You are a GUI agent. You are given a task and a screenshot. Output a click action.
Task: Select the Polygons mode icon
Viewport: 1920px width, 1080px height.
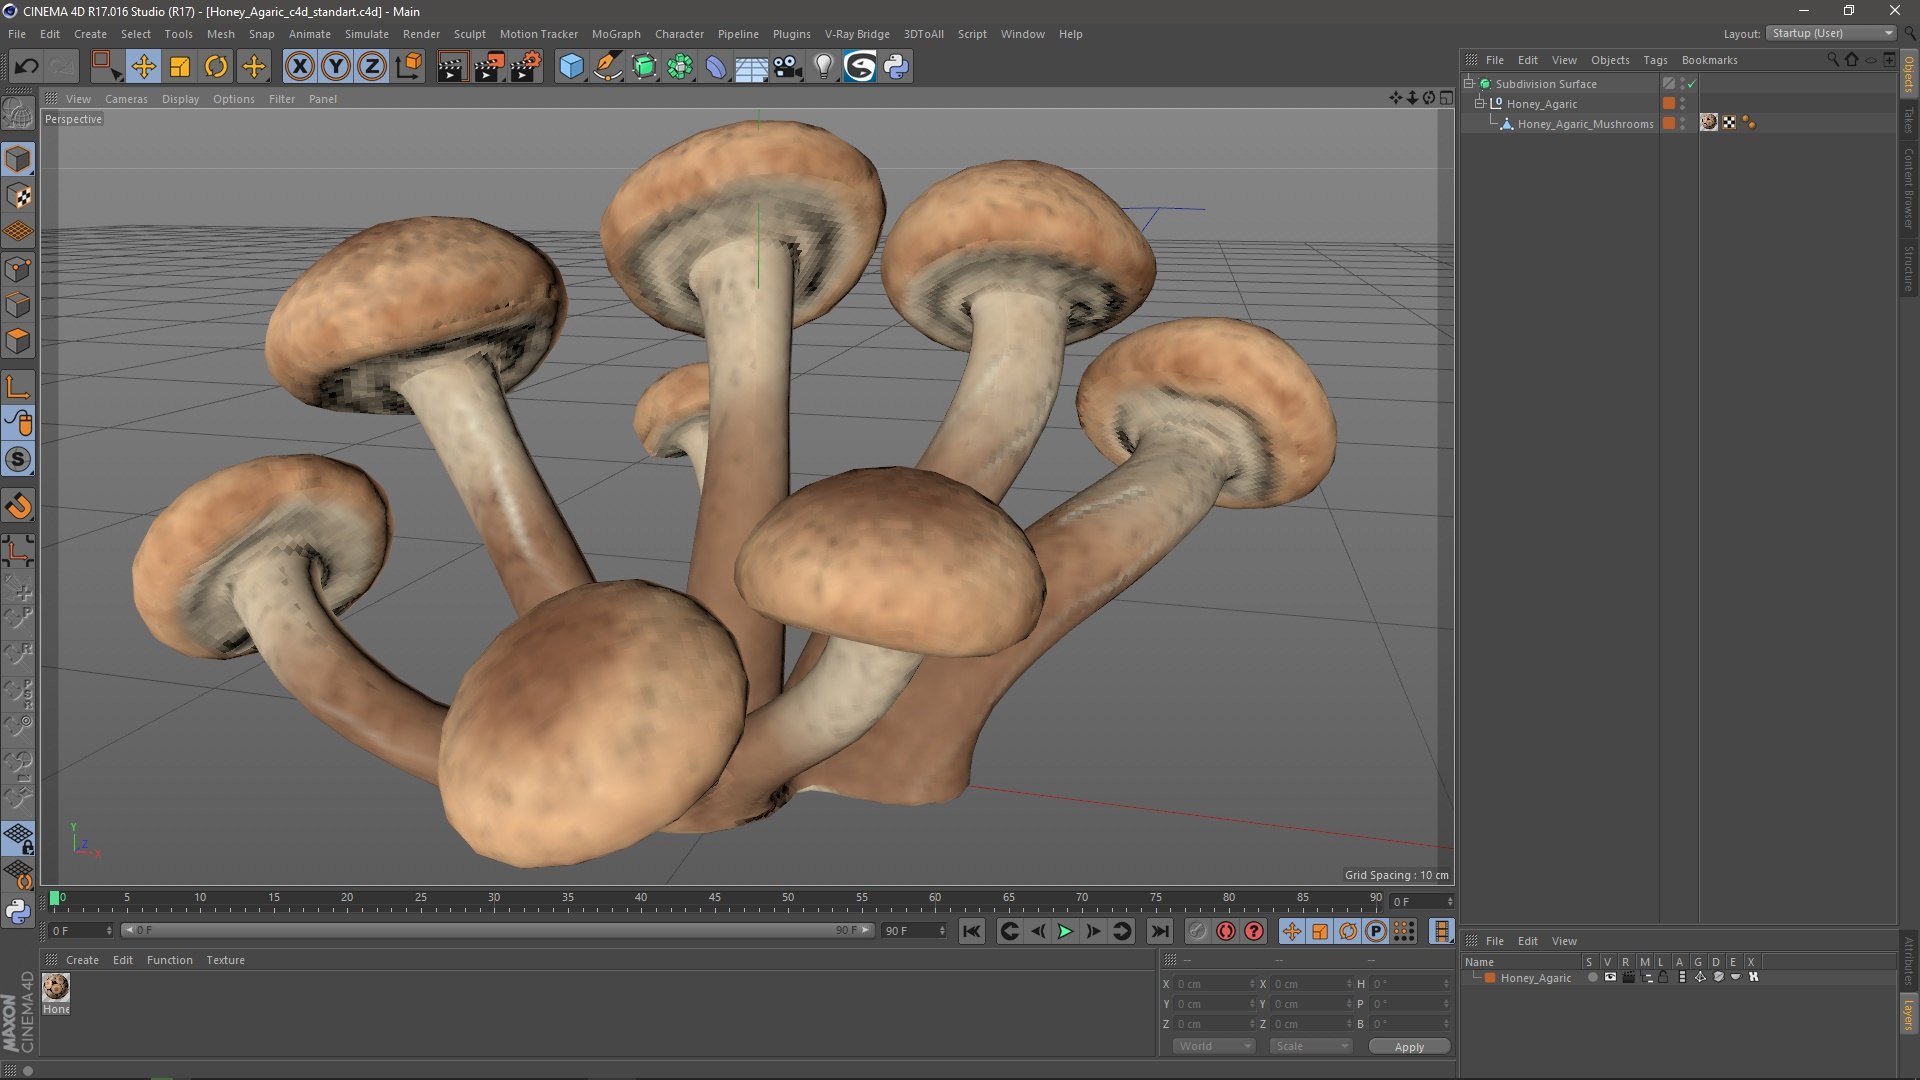click(x=18, y=342)
